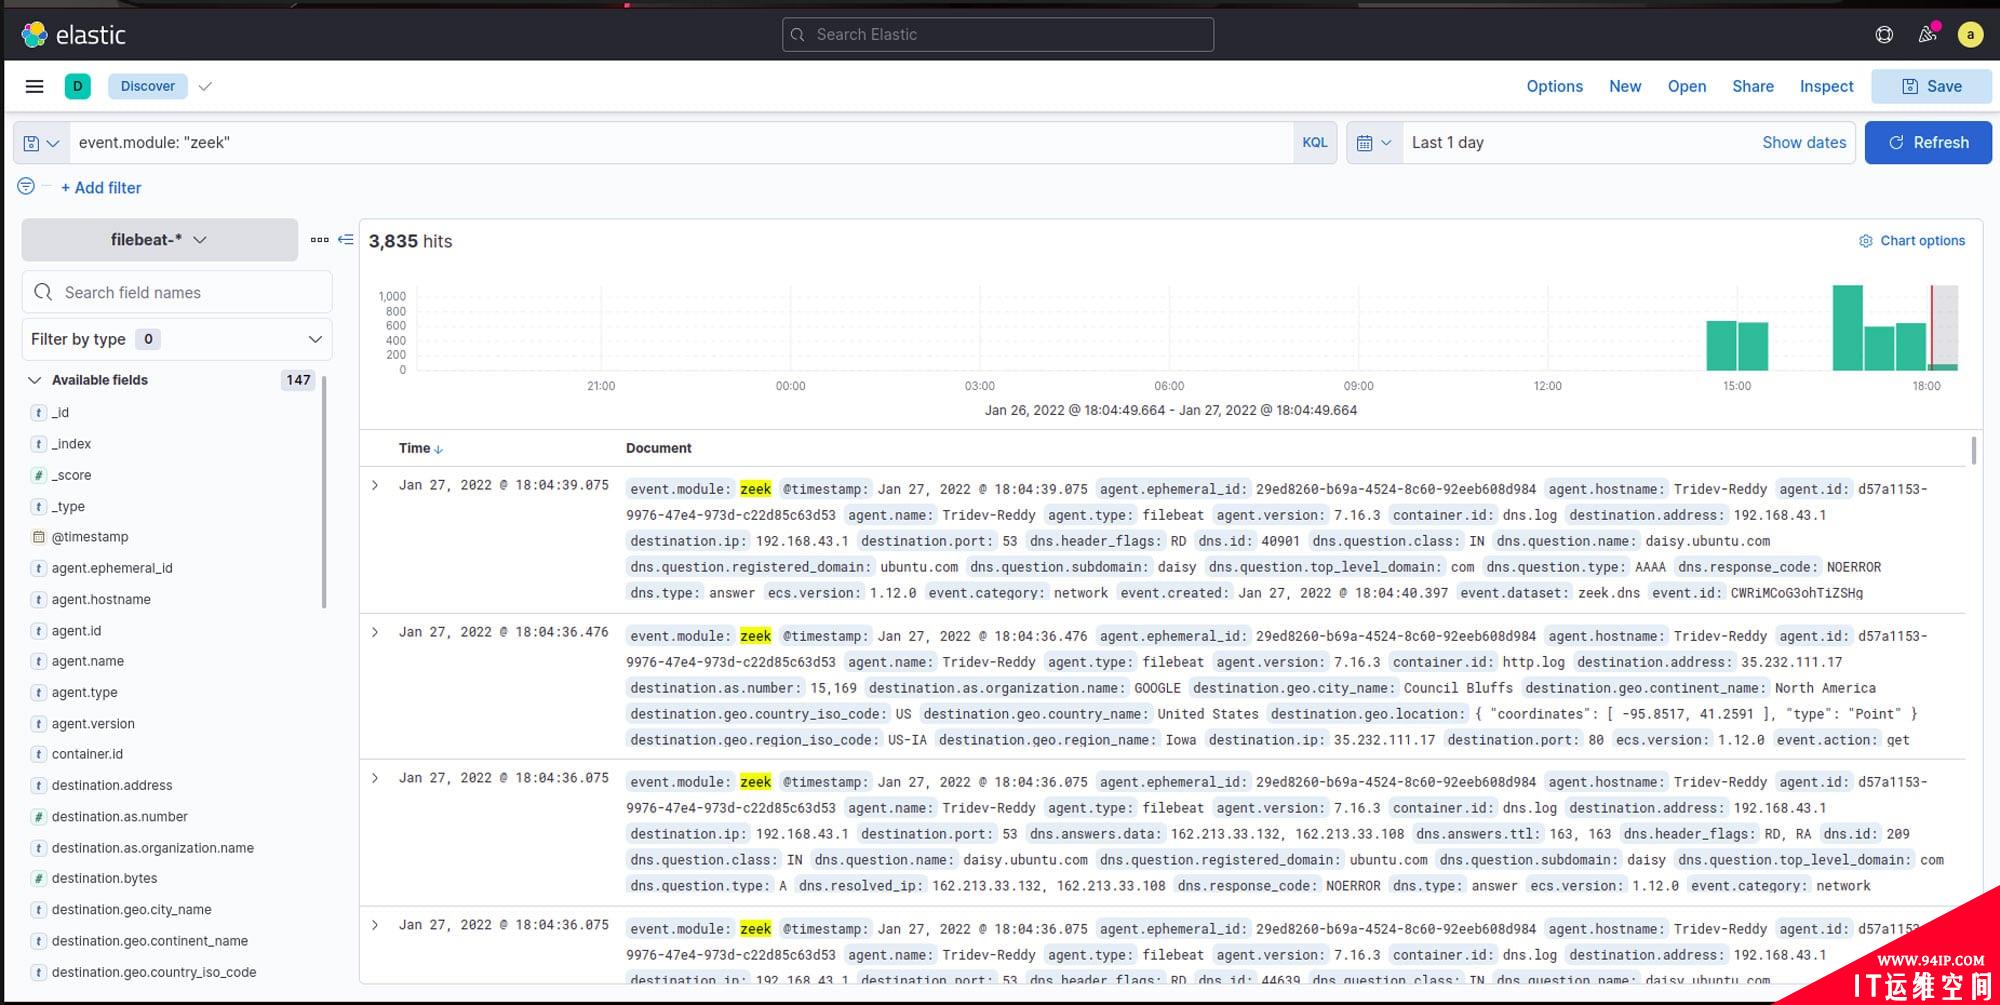The width and height of the screenshot is (2000, 1005).
Task: Click the Search field names box
Action: [177, 292]
